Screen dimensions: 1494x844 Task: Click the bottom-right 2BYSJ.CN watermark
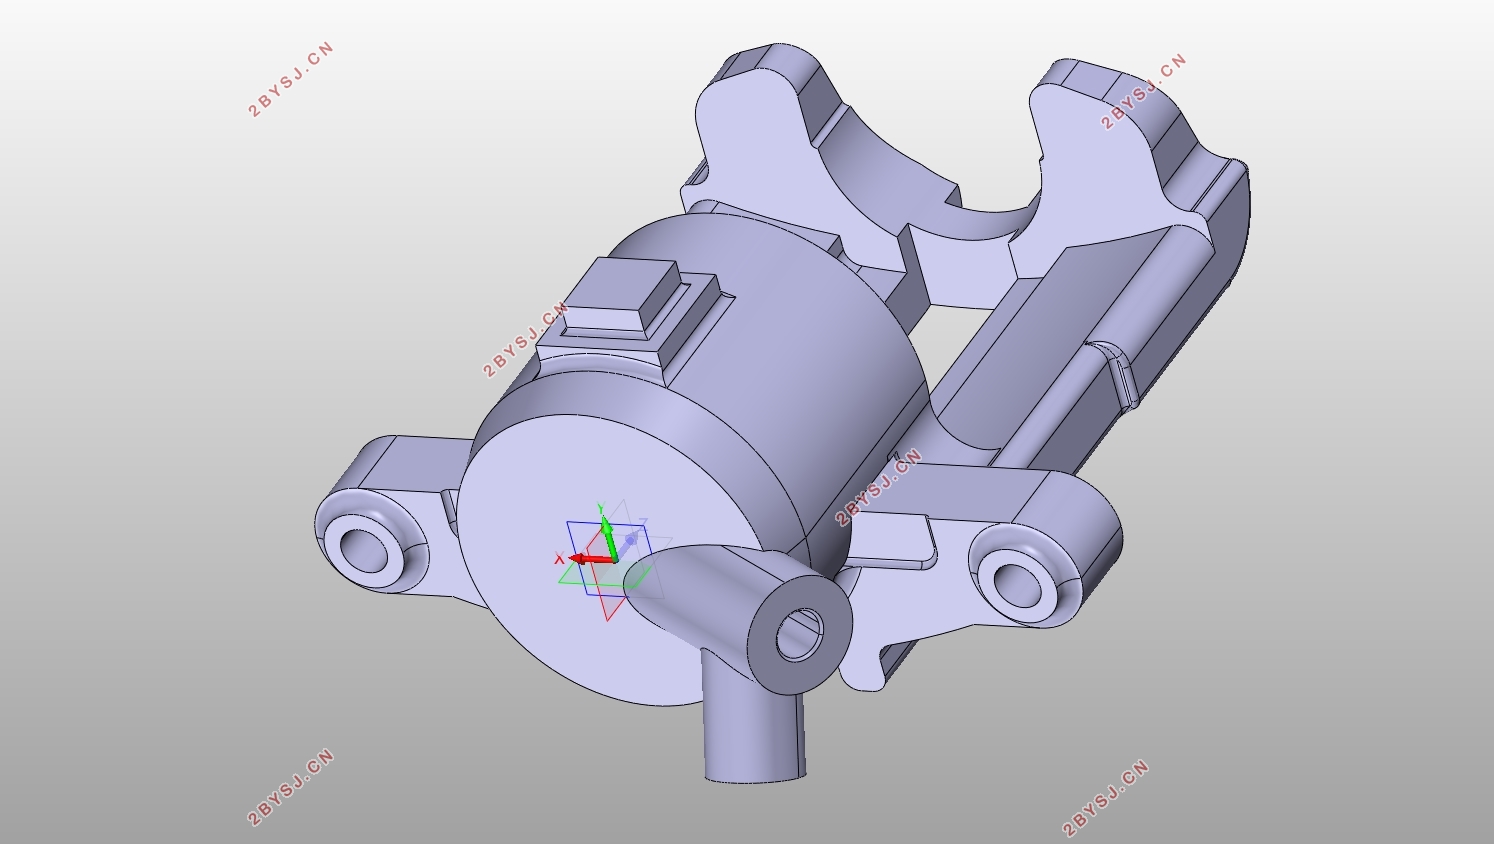[1105, 797]
